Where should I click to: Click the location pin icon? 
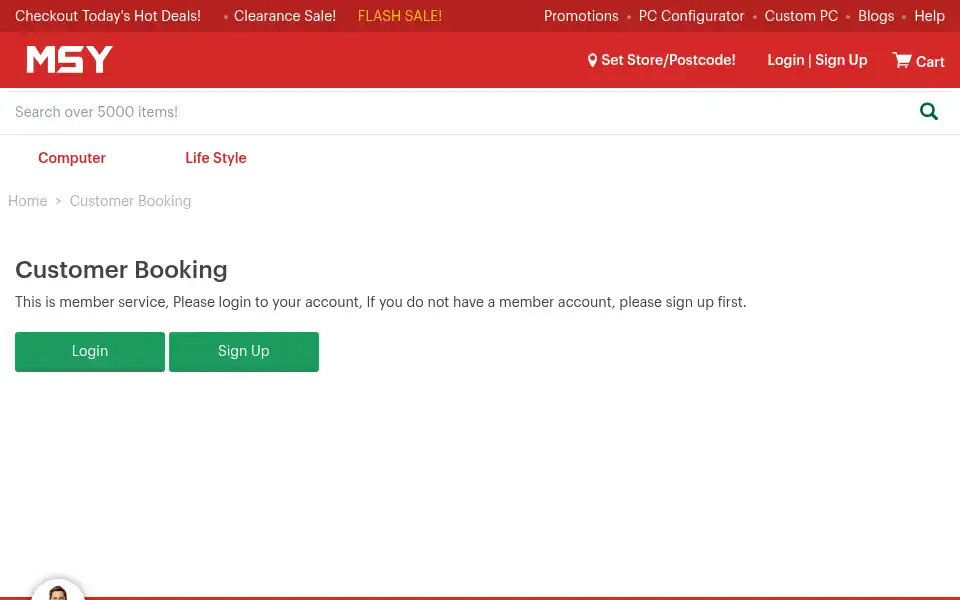pyautogui.click(x=592, y=60)
